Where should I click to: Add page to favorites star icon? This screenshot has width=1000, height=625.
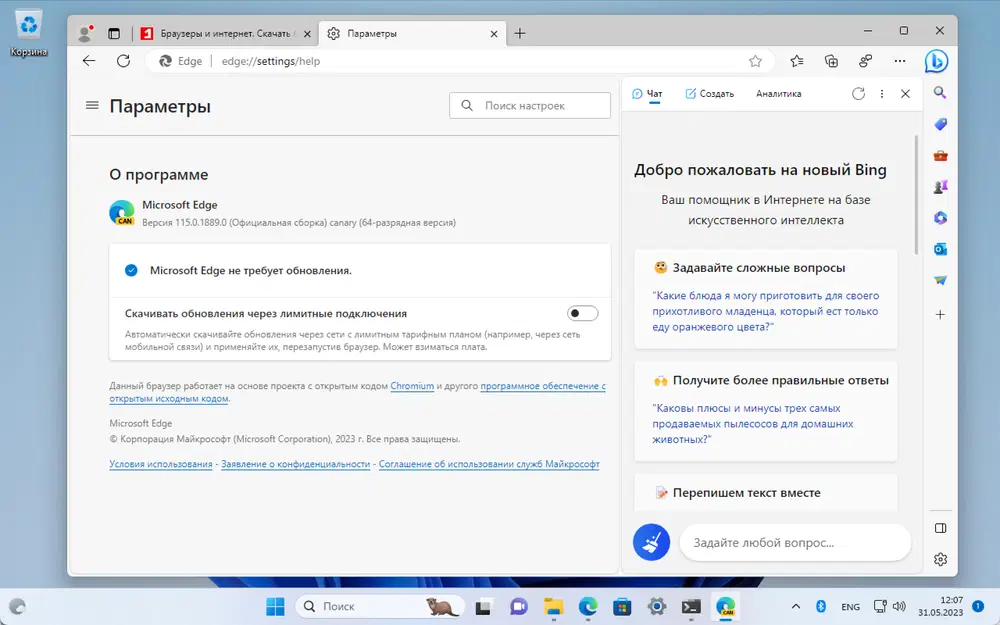click(755, 61)
